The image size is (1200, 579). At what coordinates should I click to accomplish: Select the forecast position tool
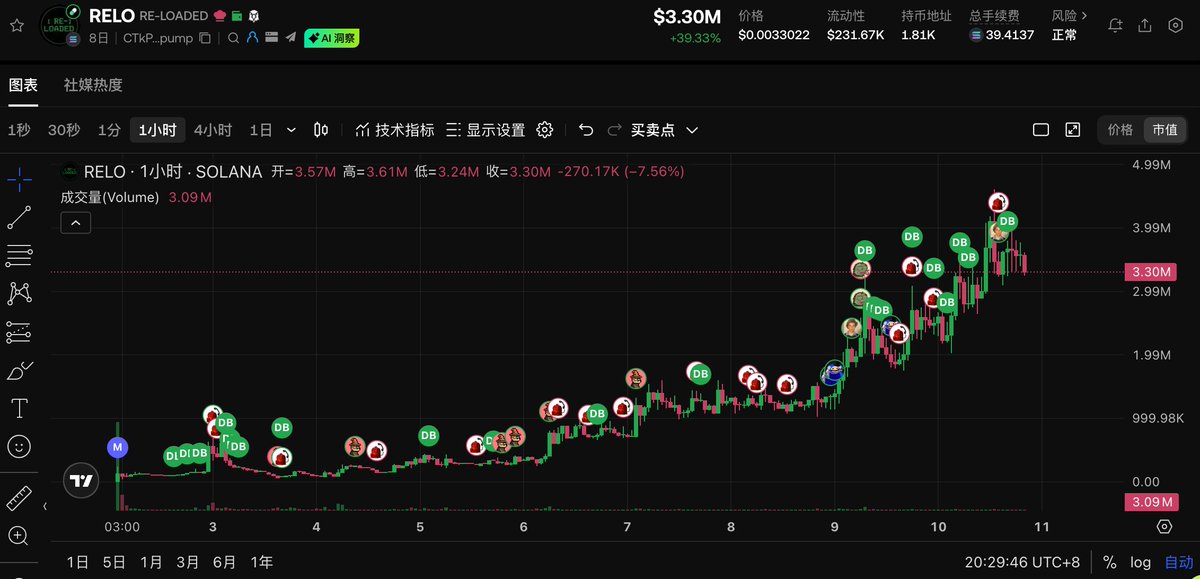click(19, 332)
